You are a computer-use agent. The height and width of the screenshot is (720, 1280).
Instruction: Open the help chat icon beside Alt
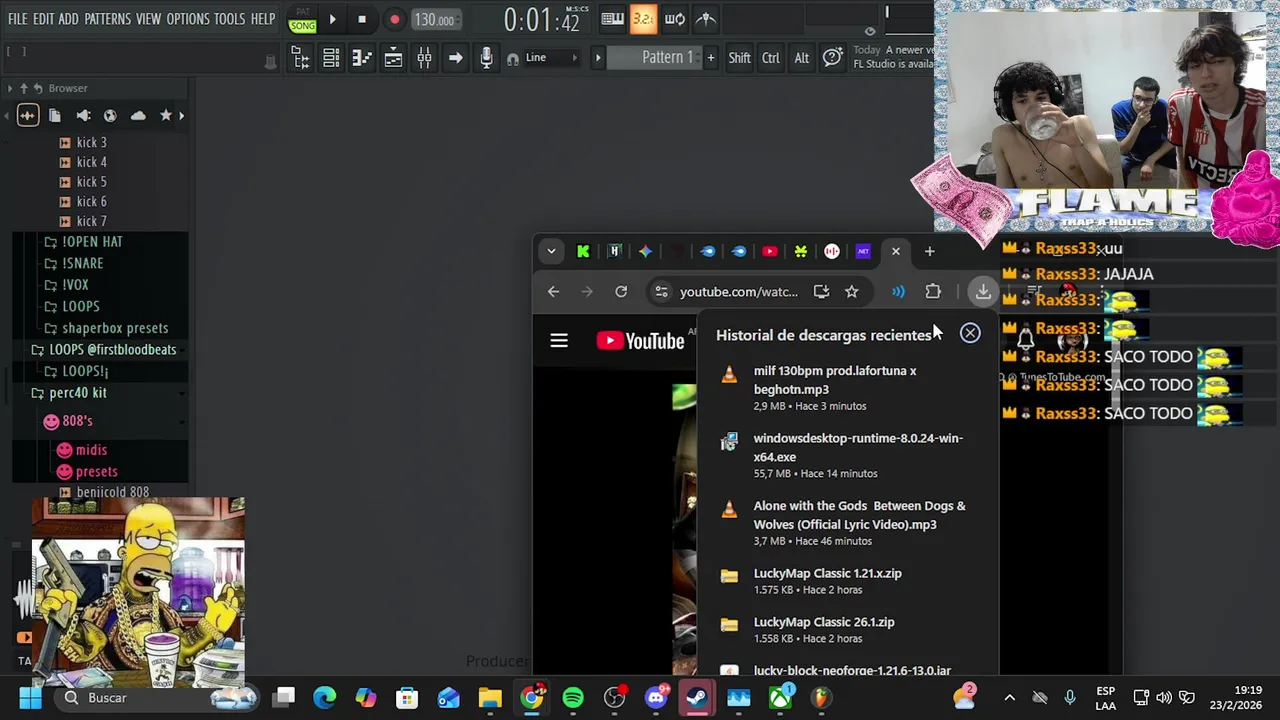pyautogui.click(x=832, y=58)
